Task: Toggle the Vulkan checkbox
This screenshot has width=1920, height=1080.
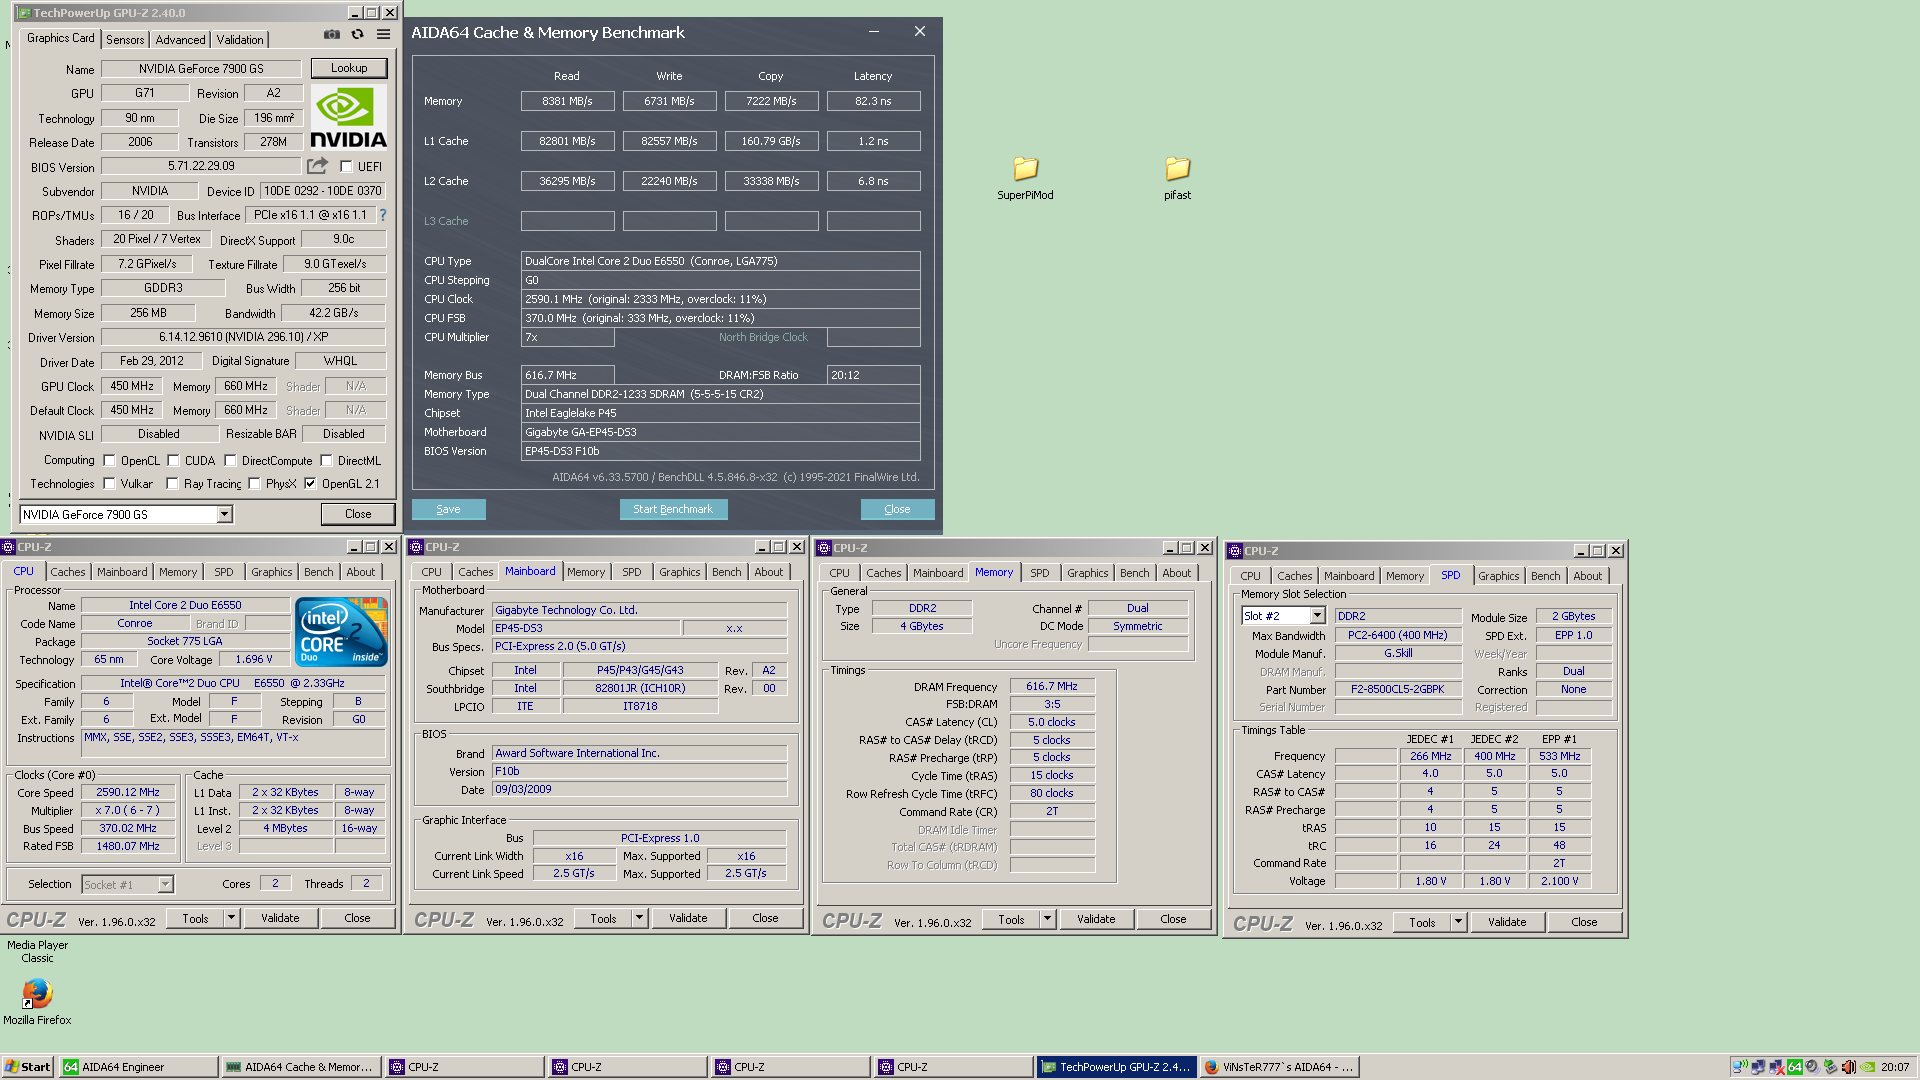Action: click(109, 484)
